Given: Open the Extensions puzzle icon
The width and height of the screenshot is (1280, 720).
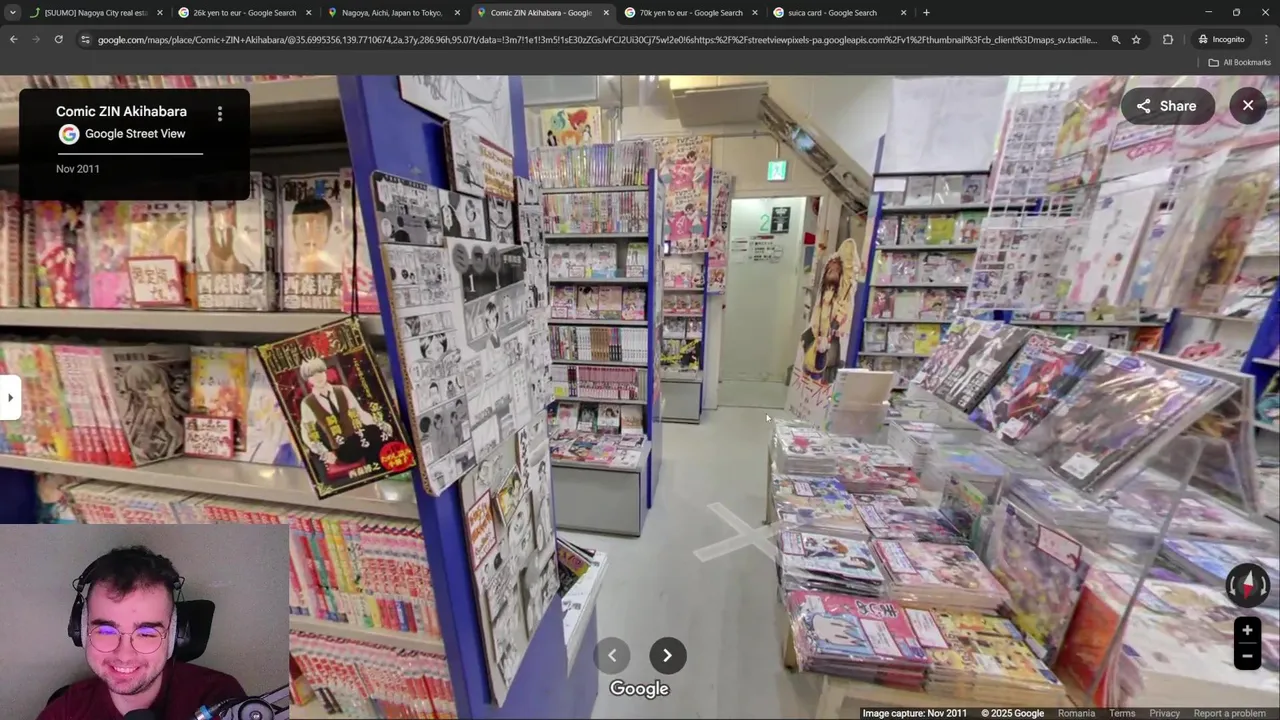Looking at the screenshot, I should (x=1168, y=40).
